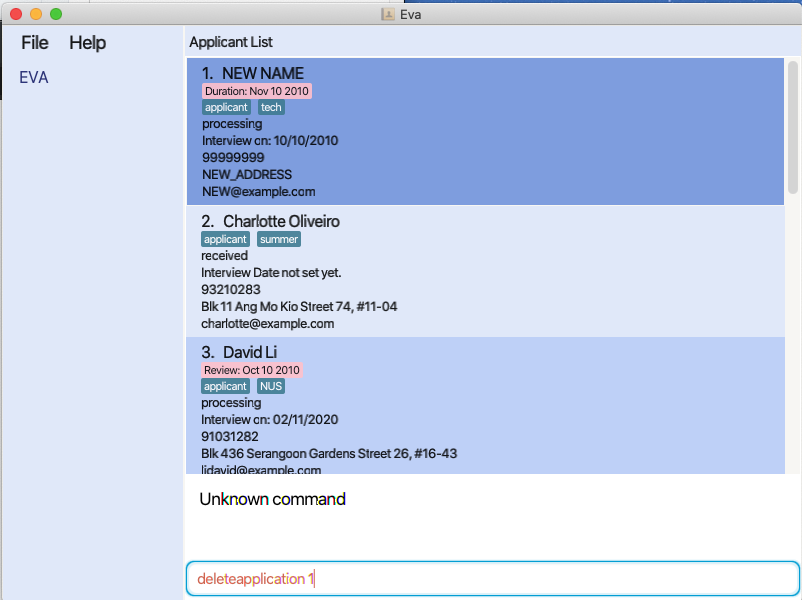Viewport: 802px width, 600px height.
Task: Click Interview on: 02/11/2020 text
Action: pyautogui.click(x=270, y=420)
